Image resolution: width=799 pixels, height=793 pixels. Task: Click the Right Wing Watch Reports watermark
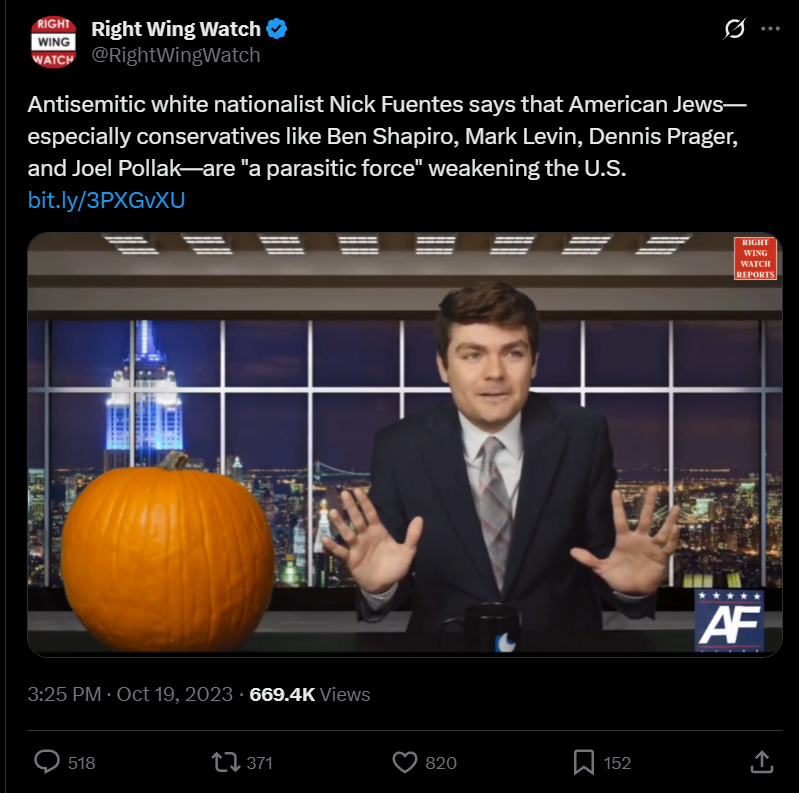(755, 258)
